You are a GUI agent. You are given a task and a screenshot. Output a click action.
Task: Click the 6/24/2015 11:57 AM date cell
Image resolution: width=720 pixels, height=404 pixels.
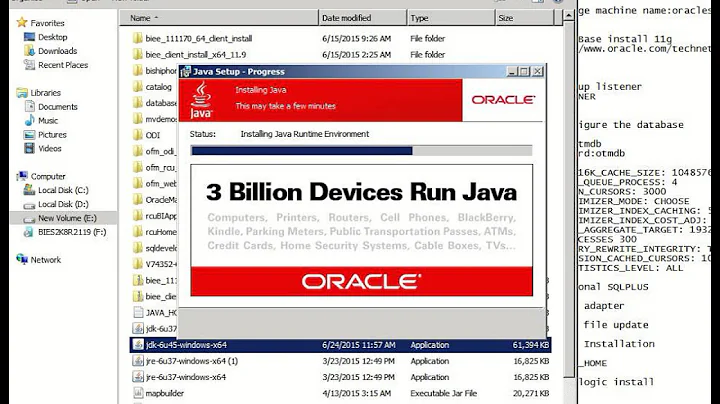[x=359, y=345]
